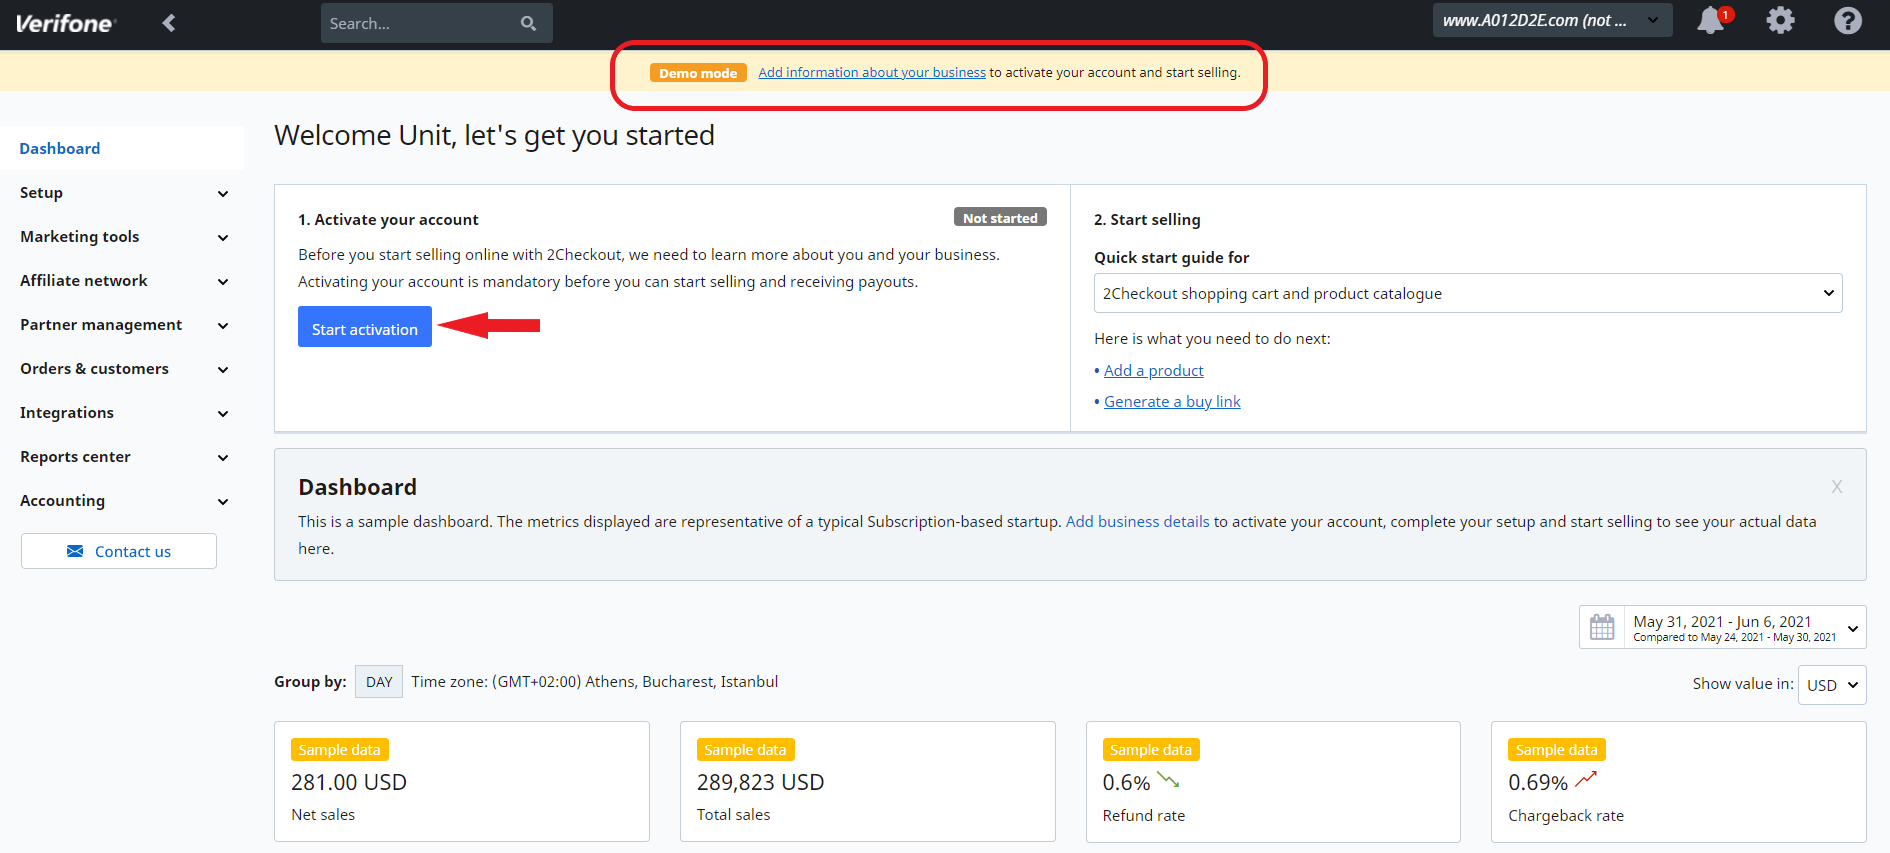
Task: Open the Quick start guide dropdown
Action: click(x=1468, y=293)
